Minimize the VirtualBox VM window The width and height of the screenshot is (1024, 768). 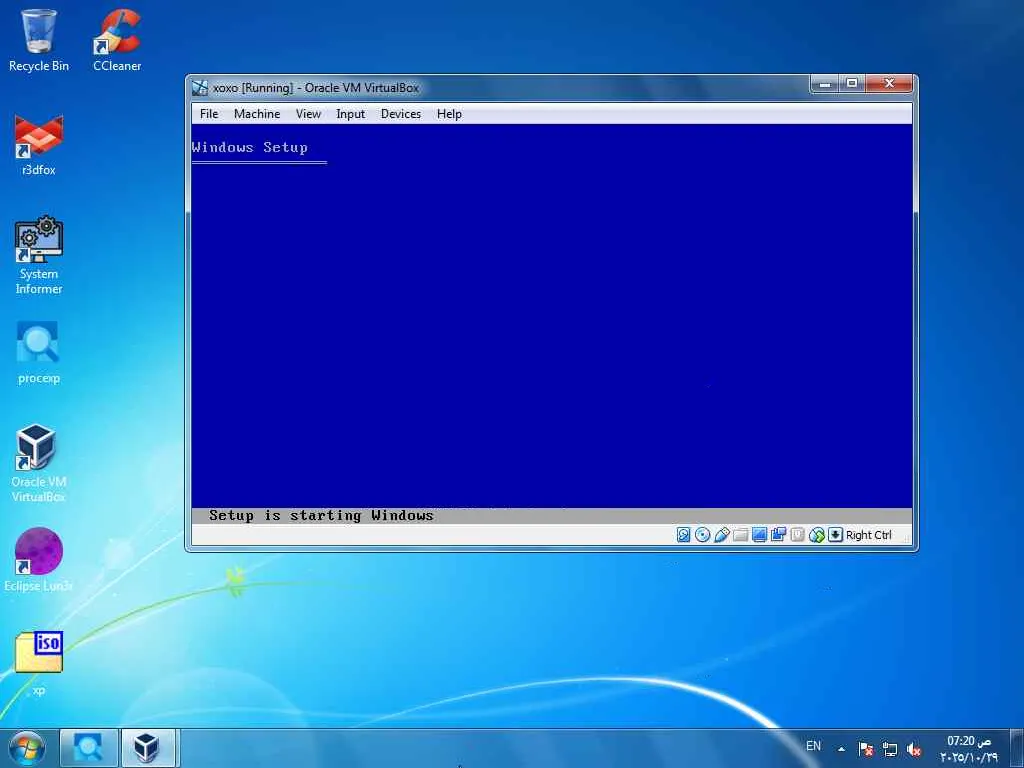[825, 84]
